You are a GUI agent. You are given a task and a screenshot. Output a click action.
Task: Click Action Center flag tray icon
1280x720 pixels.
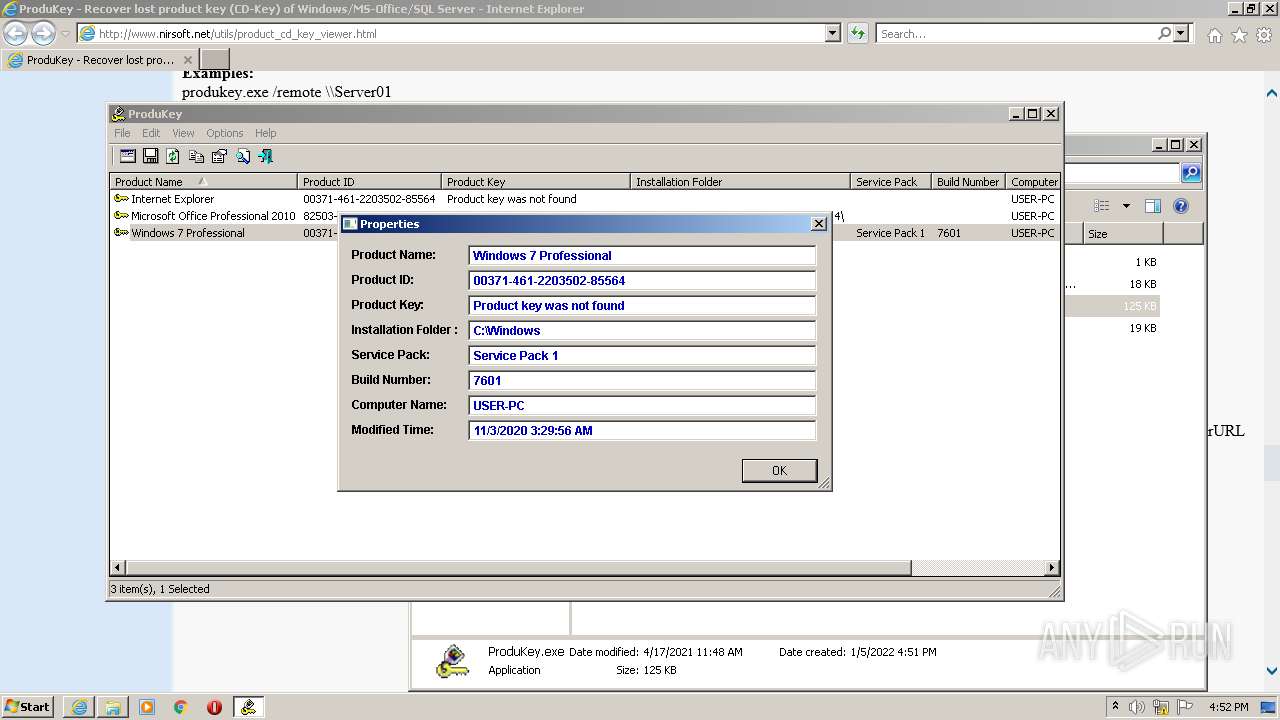tap(1185, 707)
